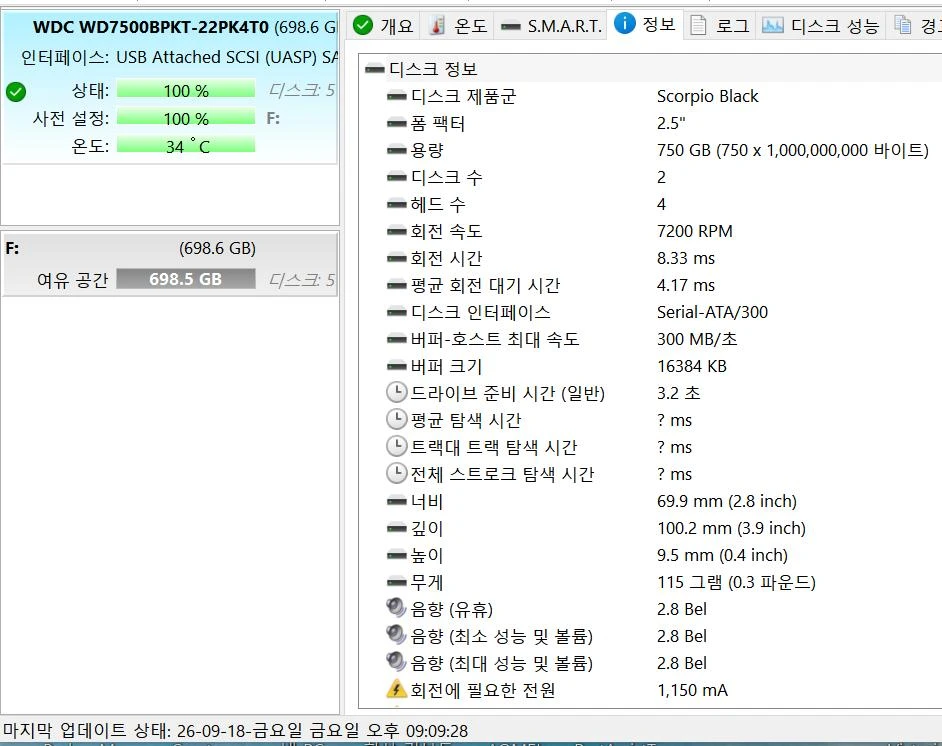Click the disk icon beside 용량
942x746 pixels.
tap(397, 150)
